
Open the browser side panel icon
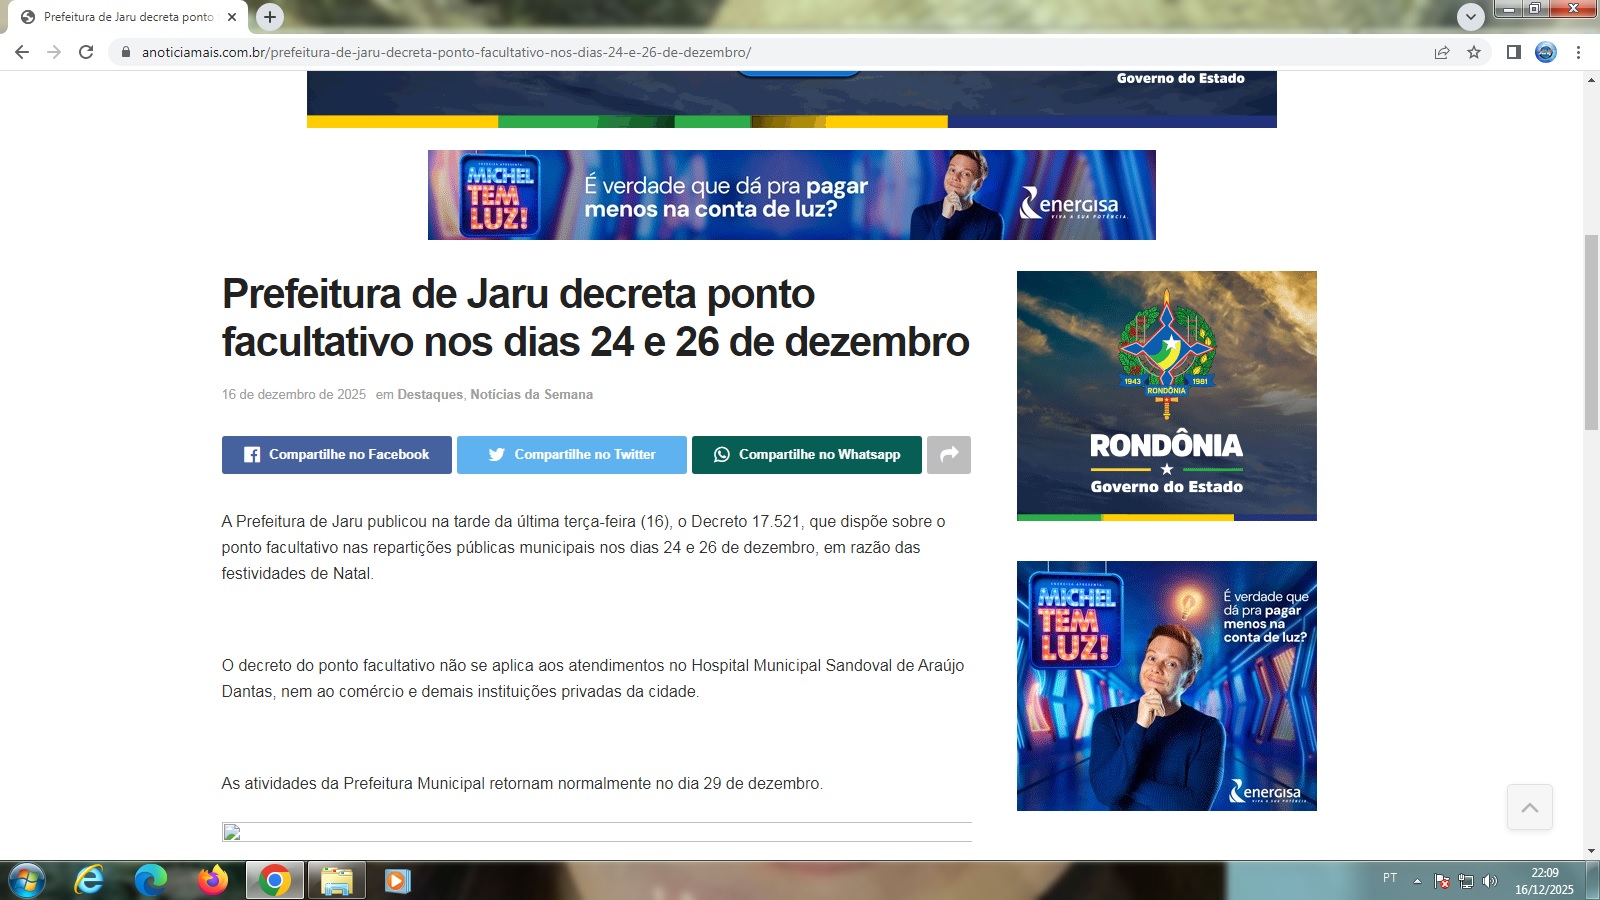click(1514, 52)
